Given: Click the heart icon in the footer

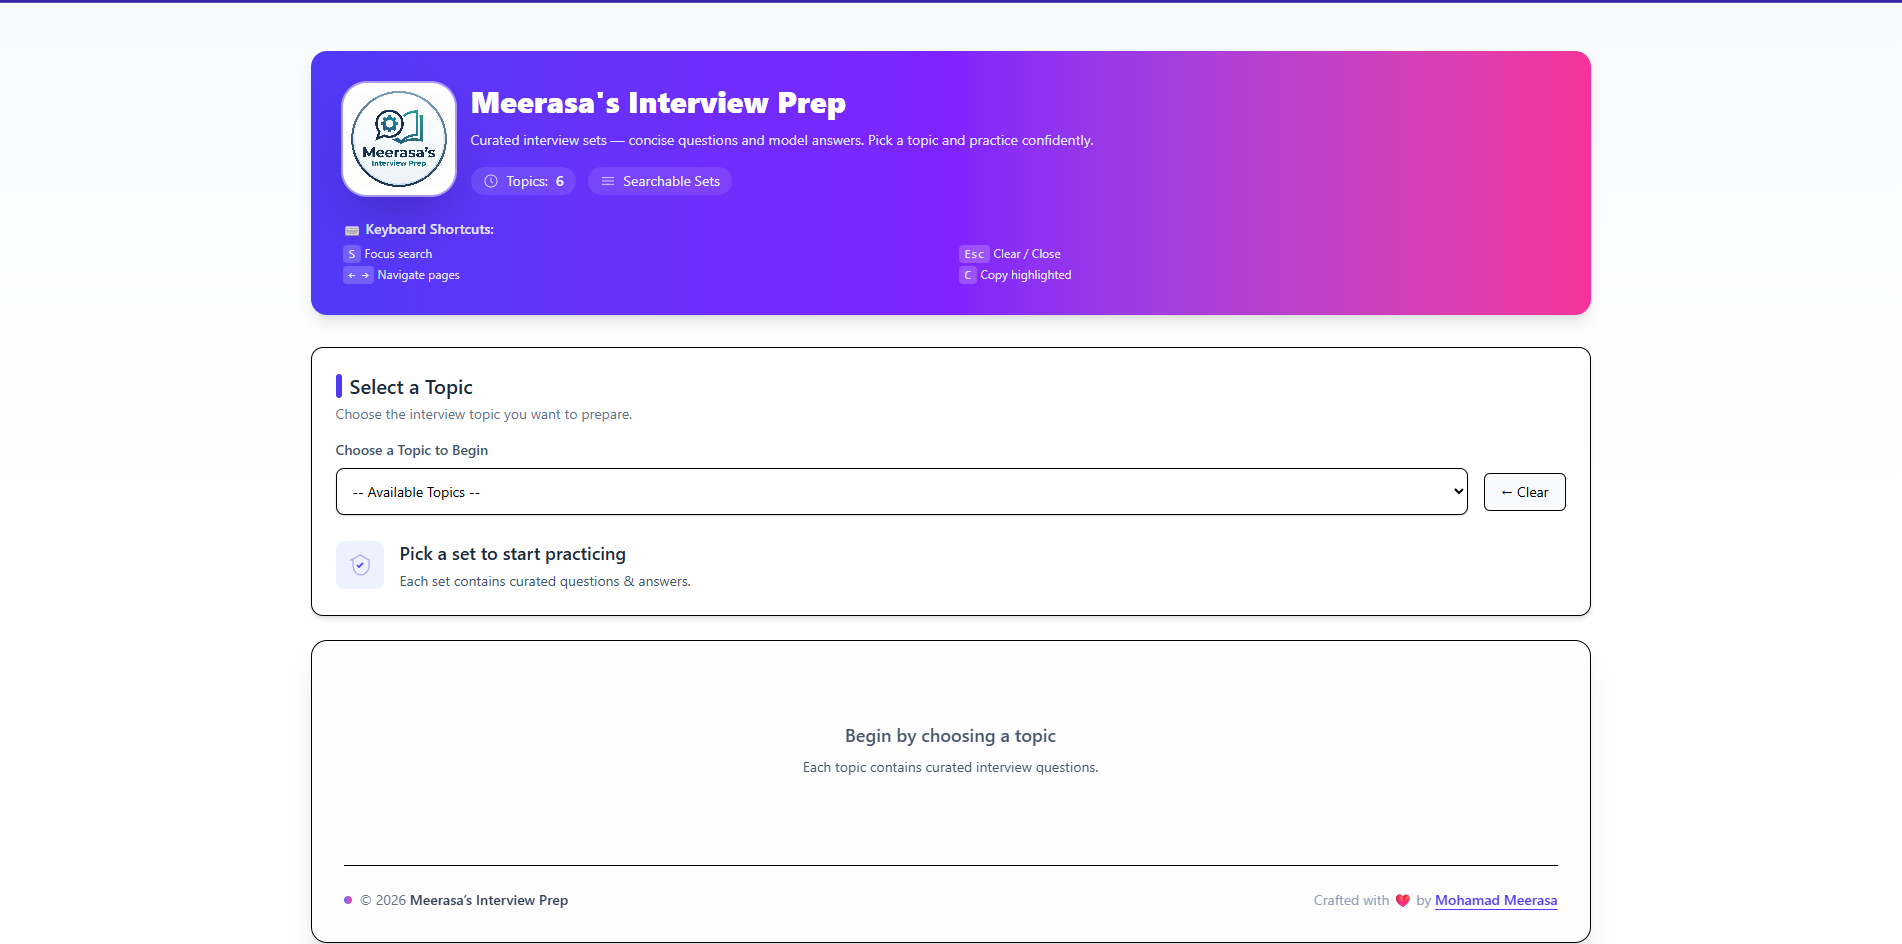Looking at the screenshot, I should point(1403,900).
